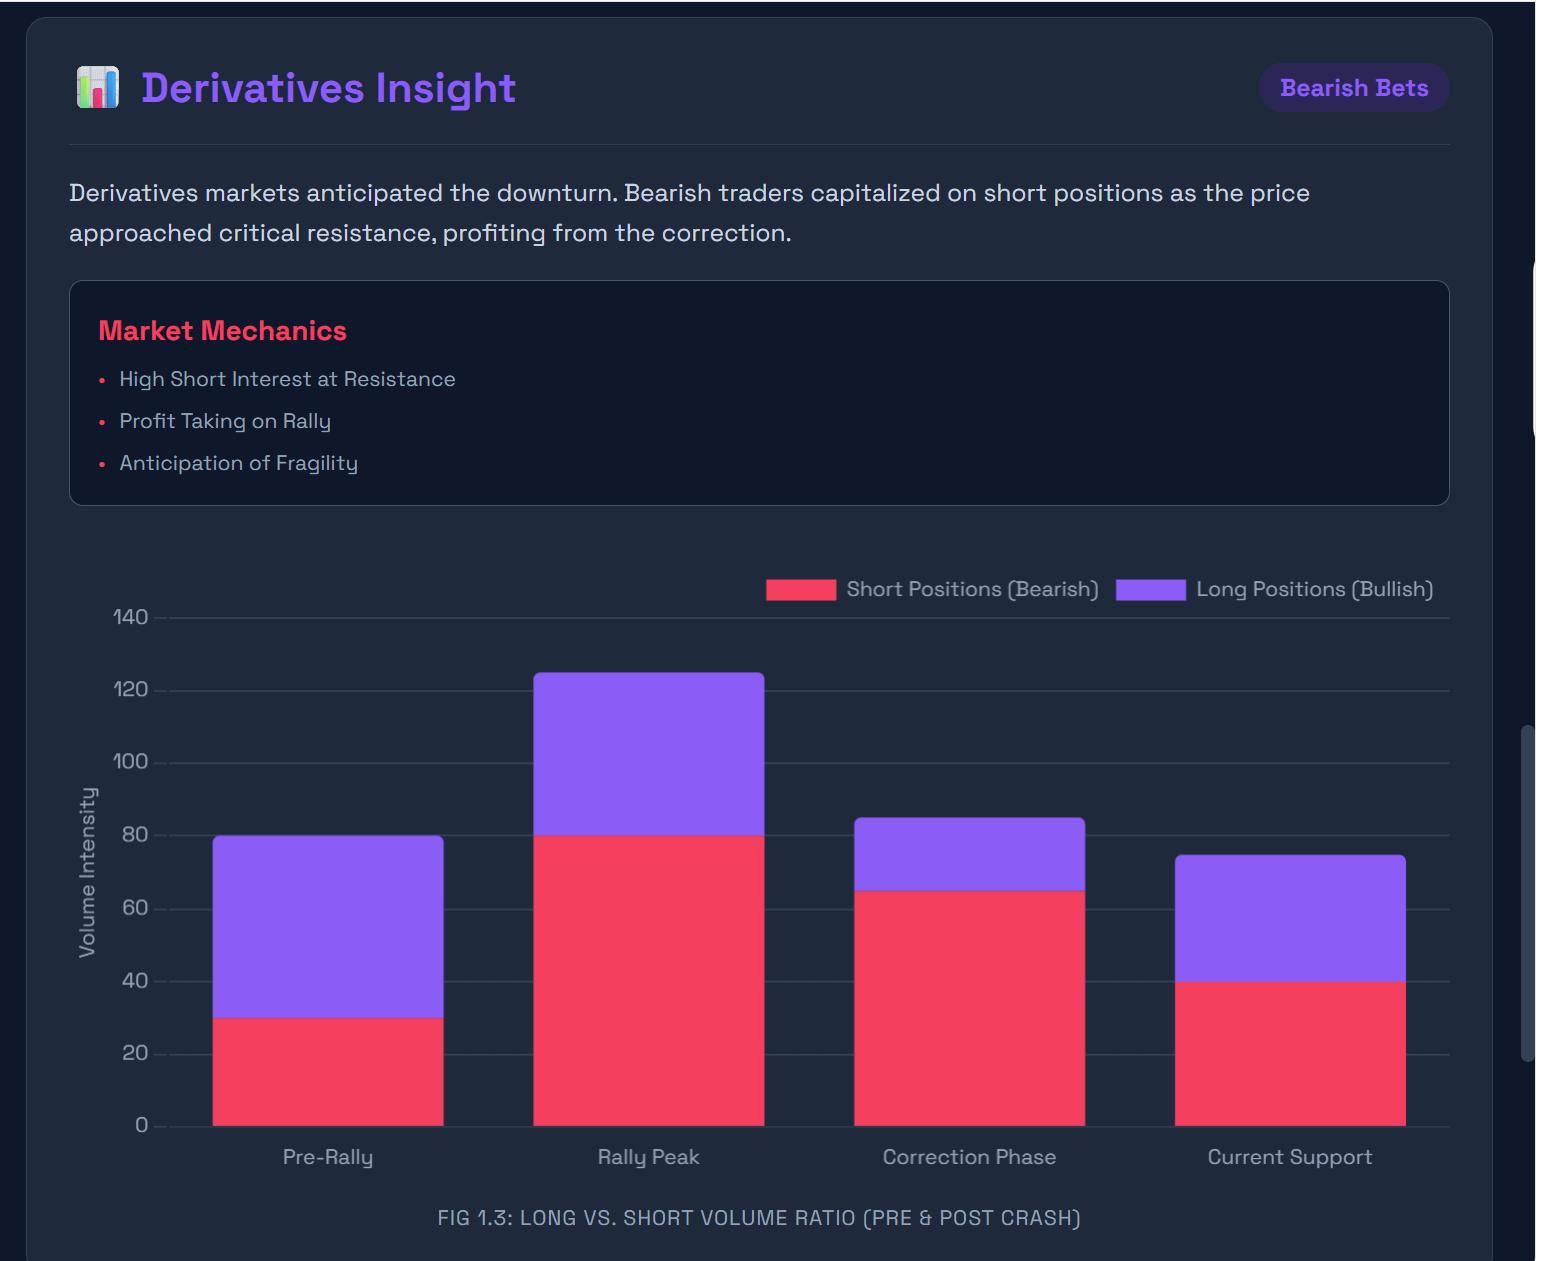Click the red Short Positions legend swatch

801,590
